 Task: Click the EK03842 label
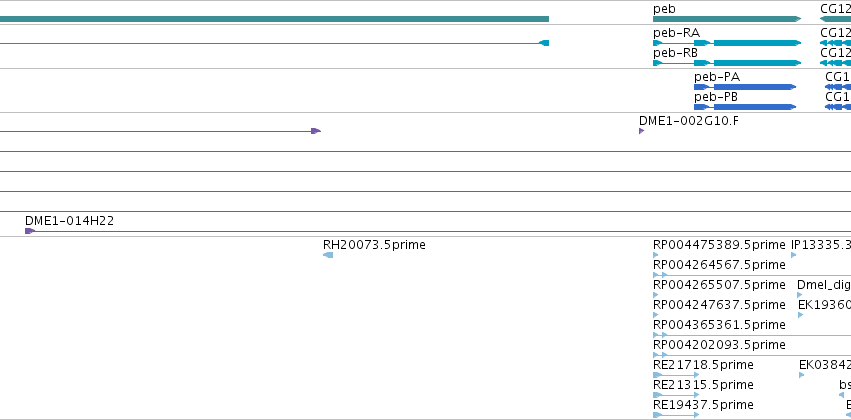click(x=825, y=365)
